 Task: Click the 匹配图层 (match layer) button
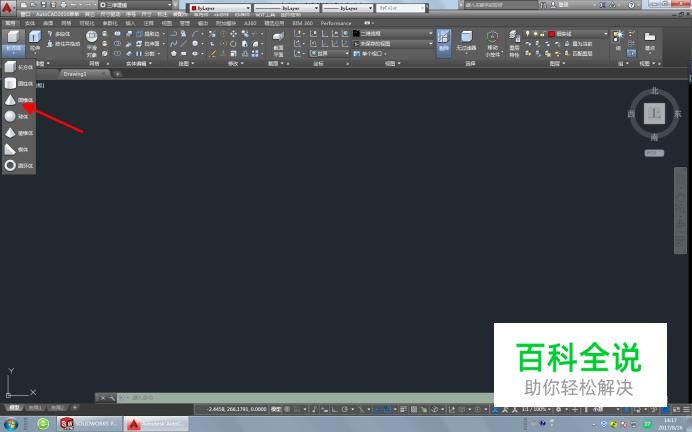click(x=579, y=53)
